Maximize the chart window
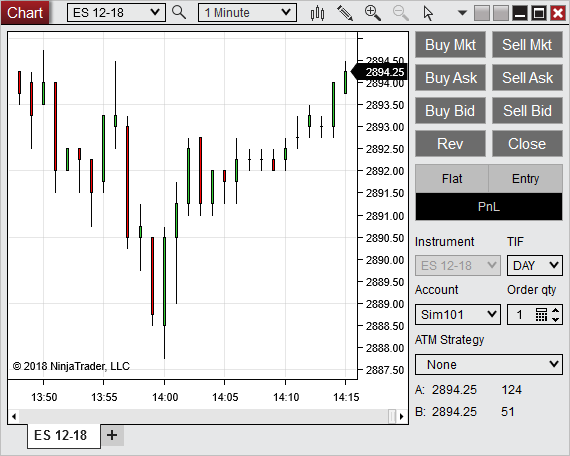570x456 pixels. click(539, 13)
